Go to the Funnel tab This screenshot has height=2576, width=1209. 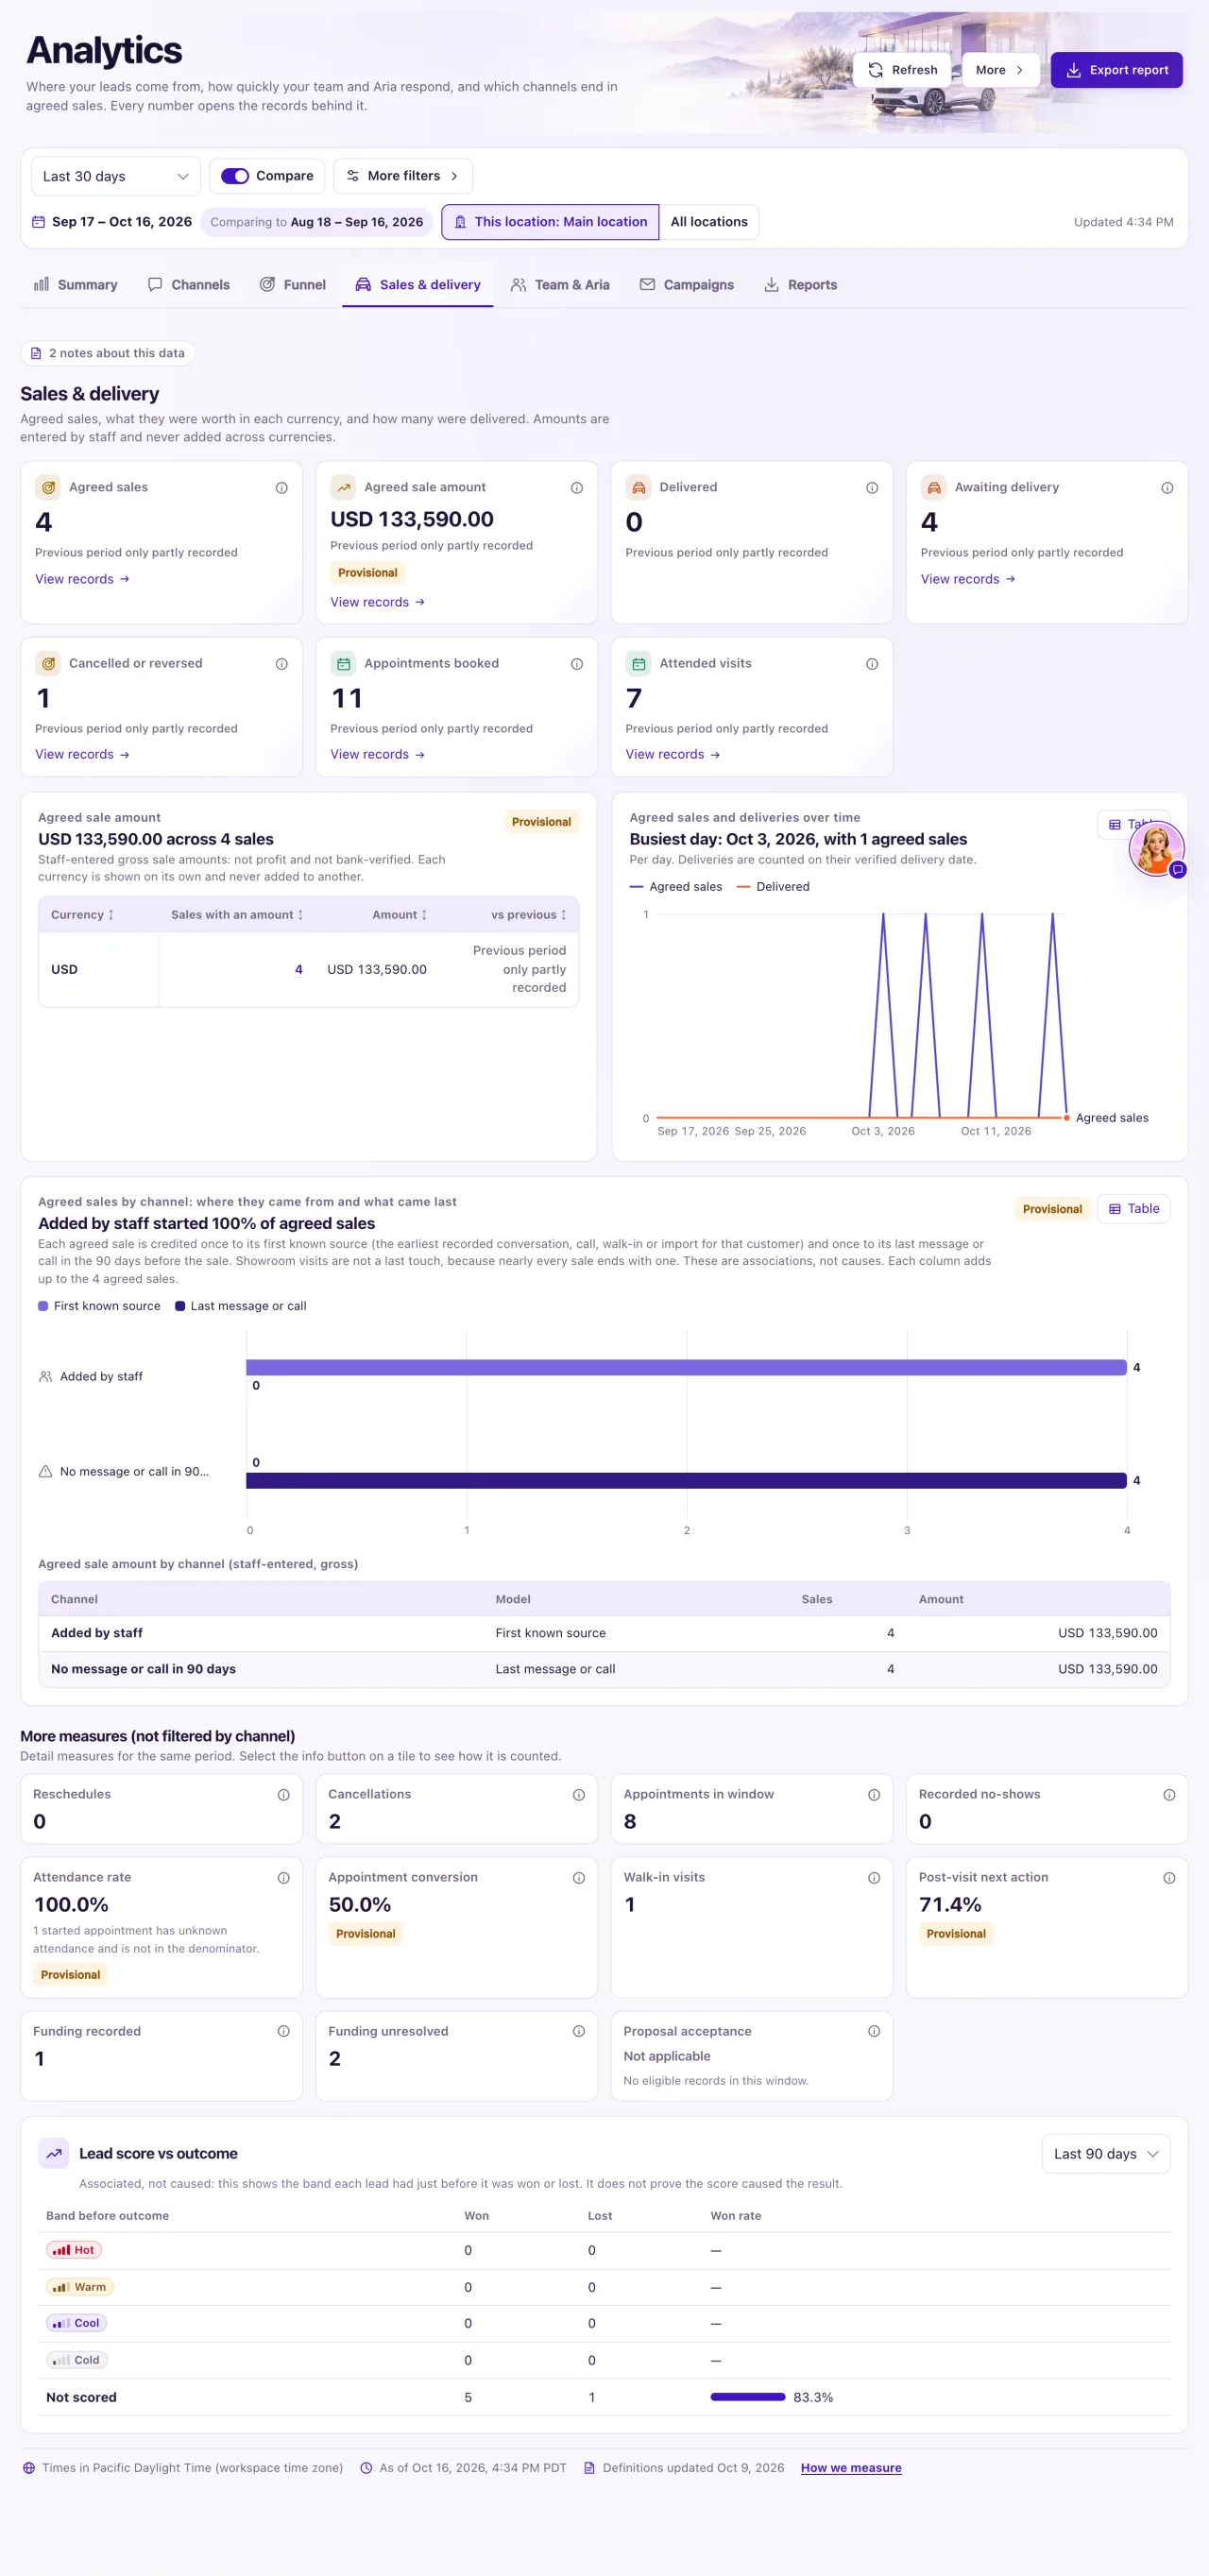click(x=293, y=285)
